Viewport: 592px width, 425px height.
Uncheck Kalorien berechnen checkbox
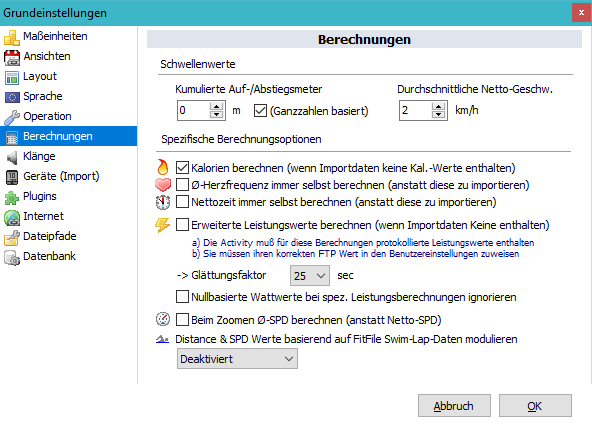coord(182,168)
